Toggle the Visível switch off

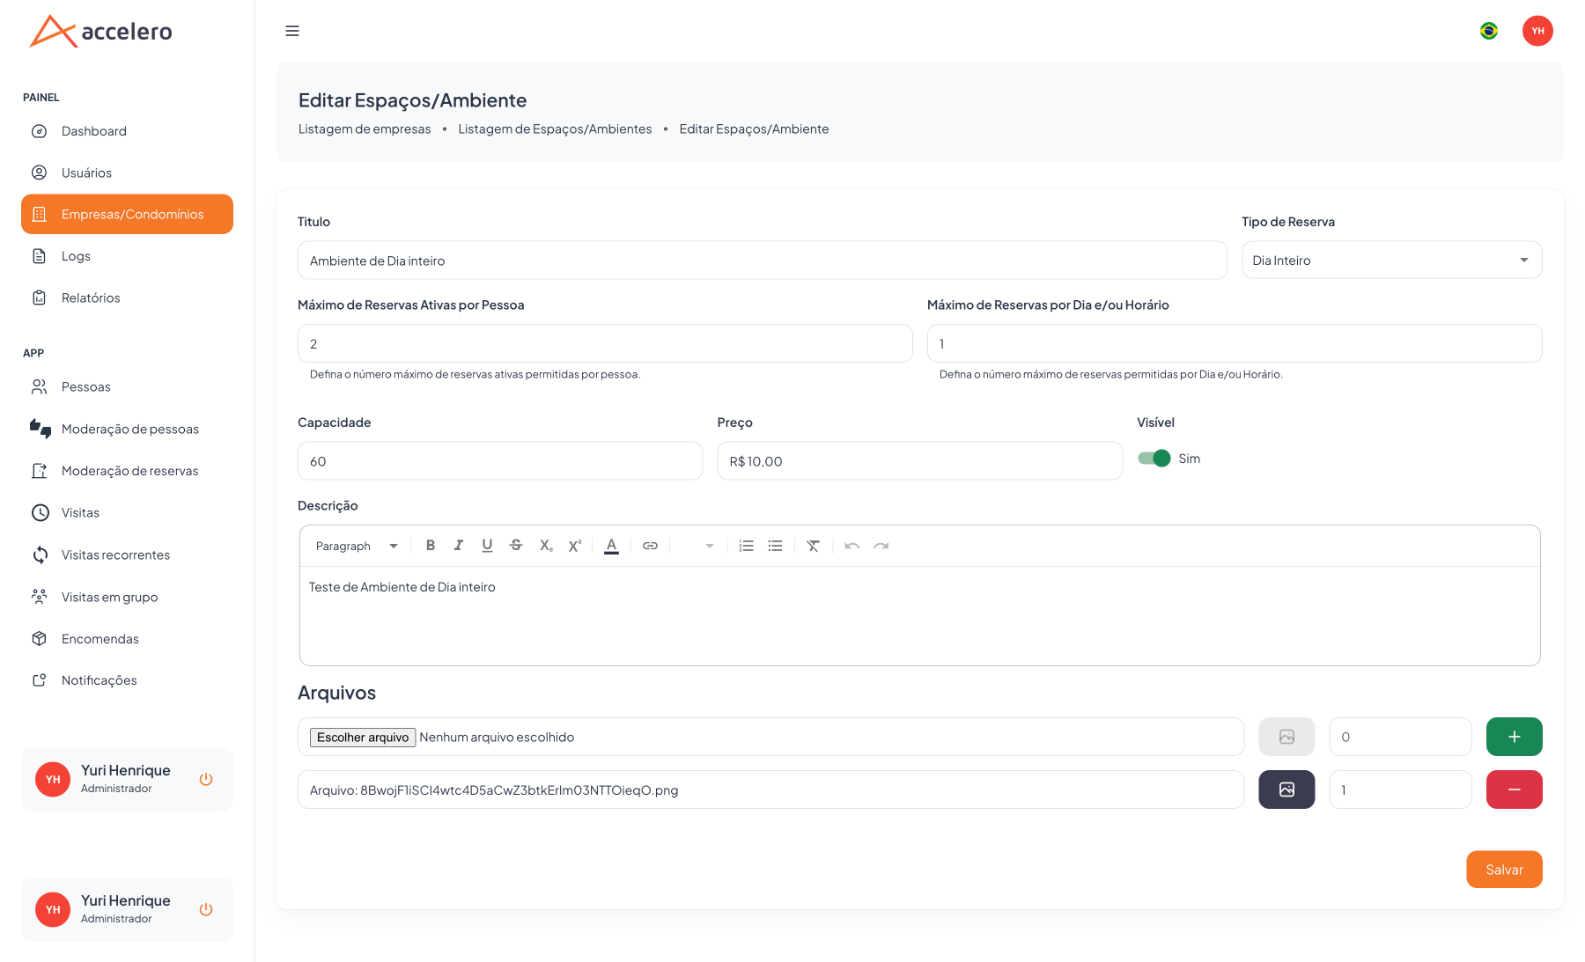click(1154, 458)
